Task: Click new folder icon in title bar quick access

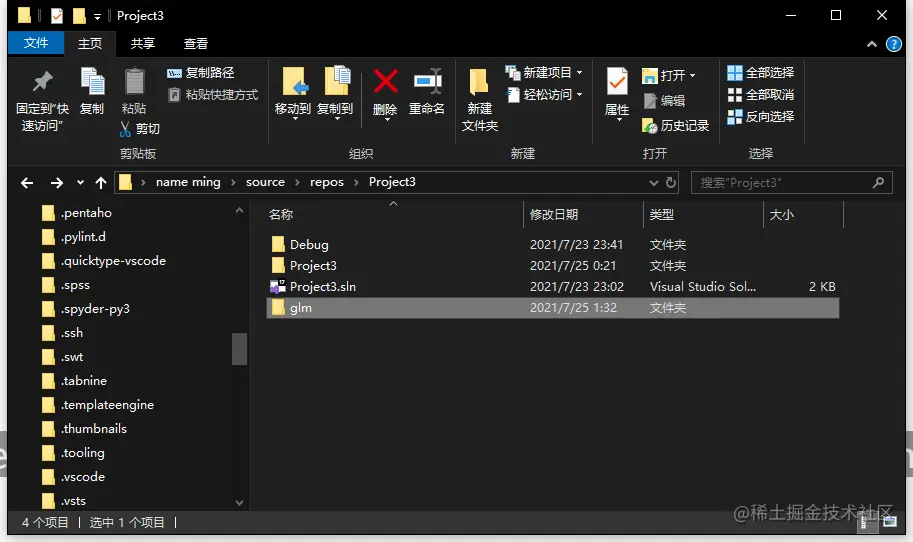Action: 79,15
